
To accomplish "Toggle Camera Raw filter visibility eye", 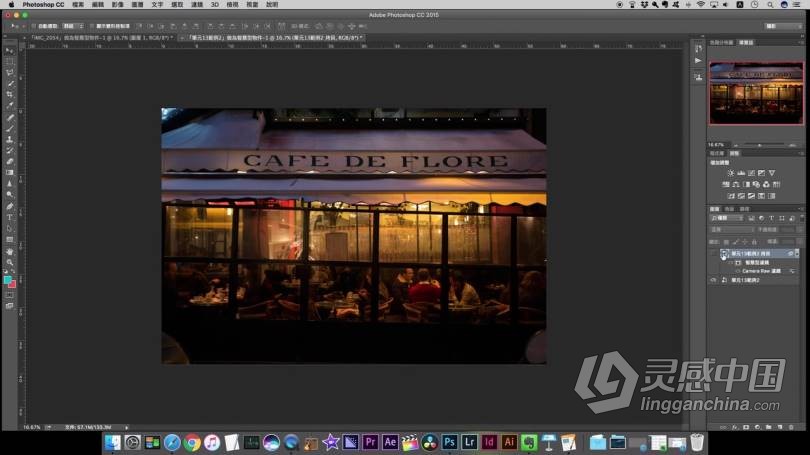I will click(738, 271).
